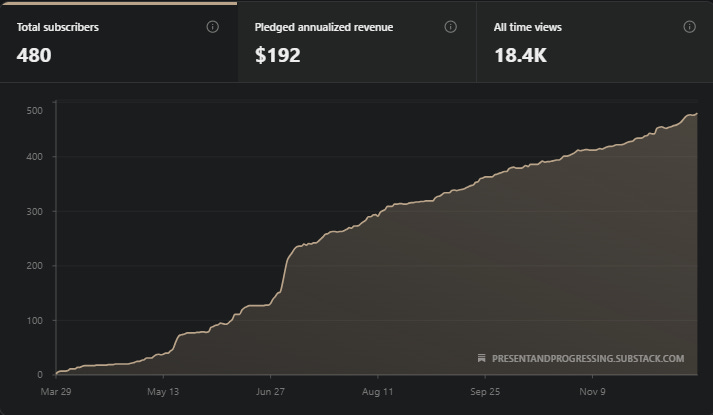Click the 100 y-axis label
The height and width of the screenshot is (415, 713).
[x=35, y=320]
